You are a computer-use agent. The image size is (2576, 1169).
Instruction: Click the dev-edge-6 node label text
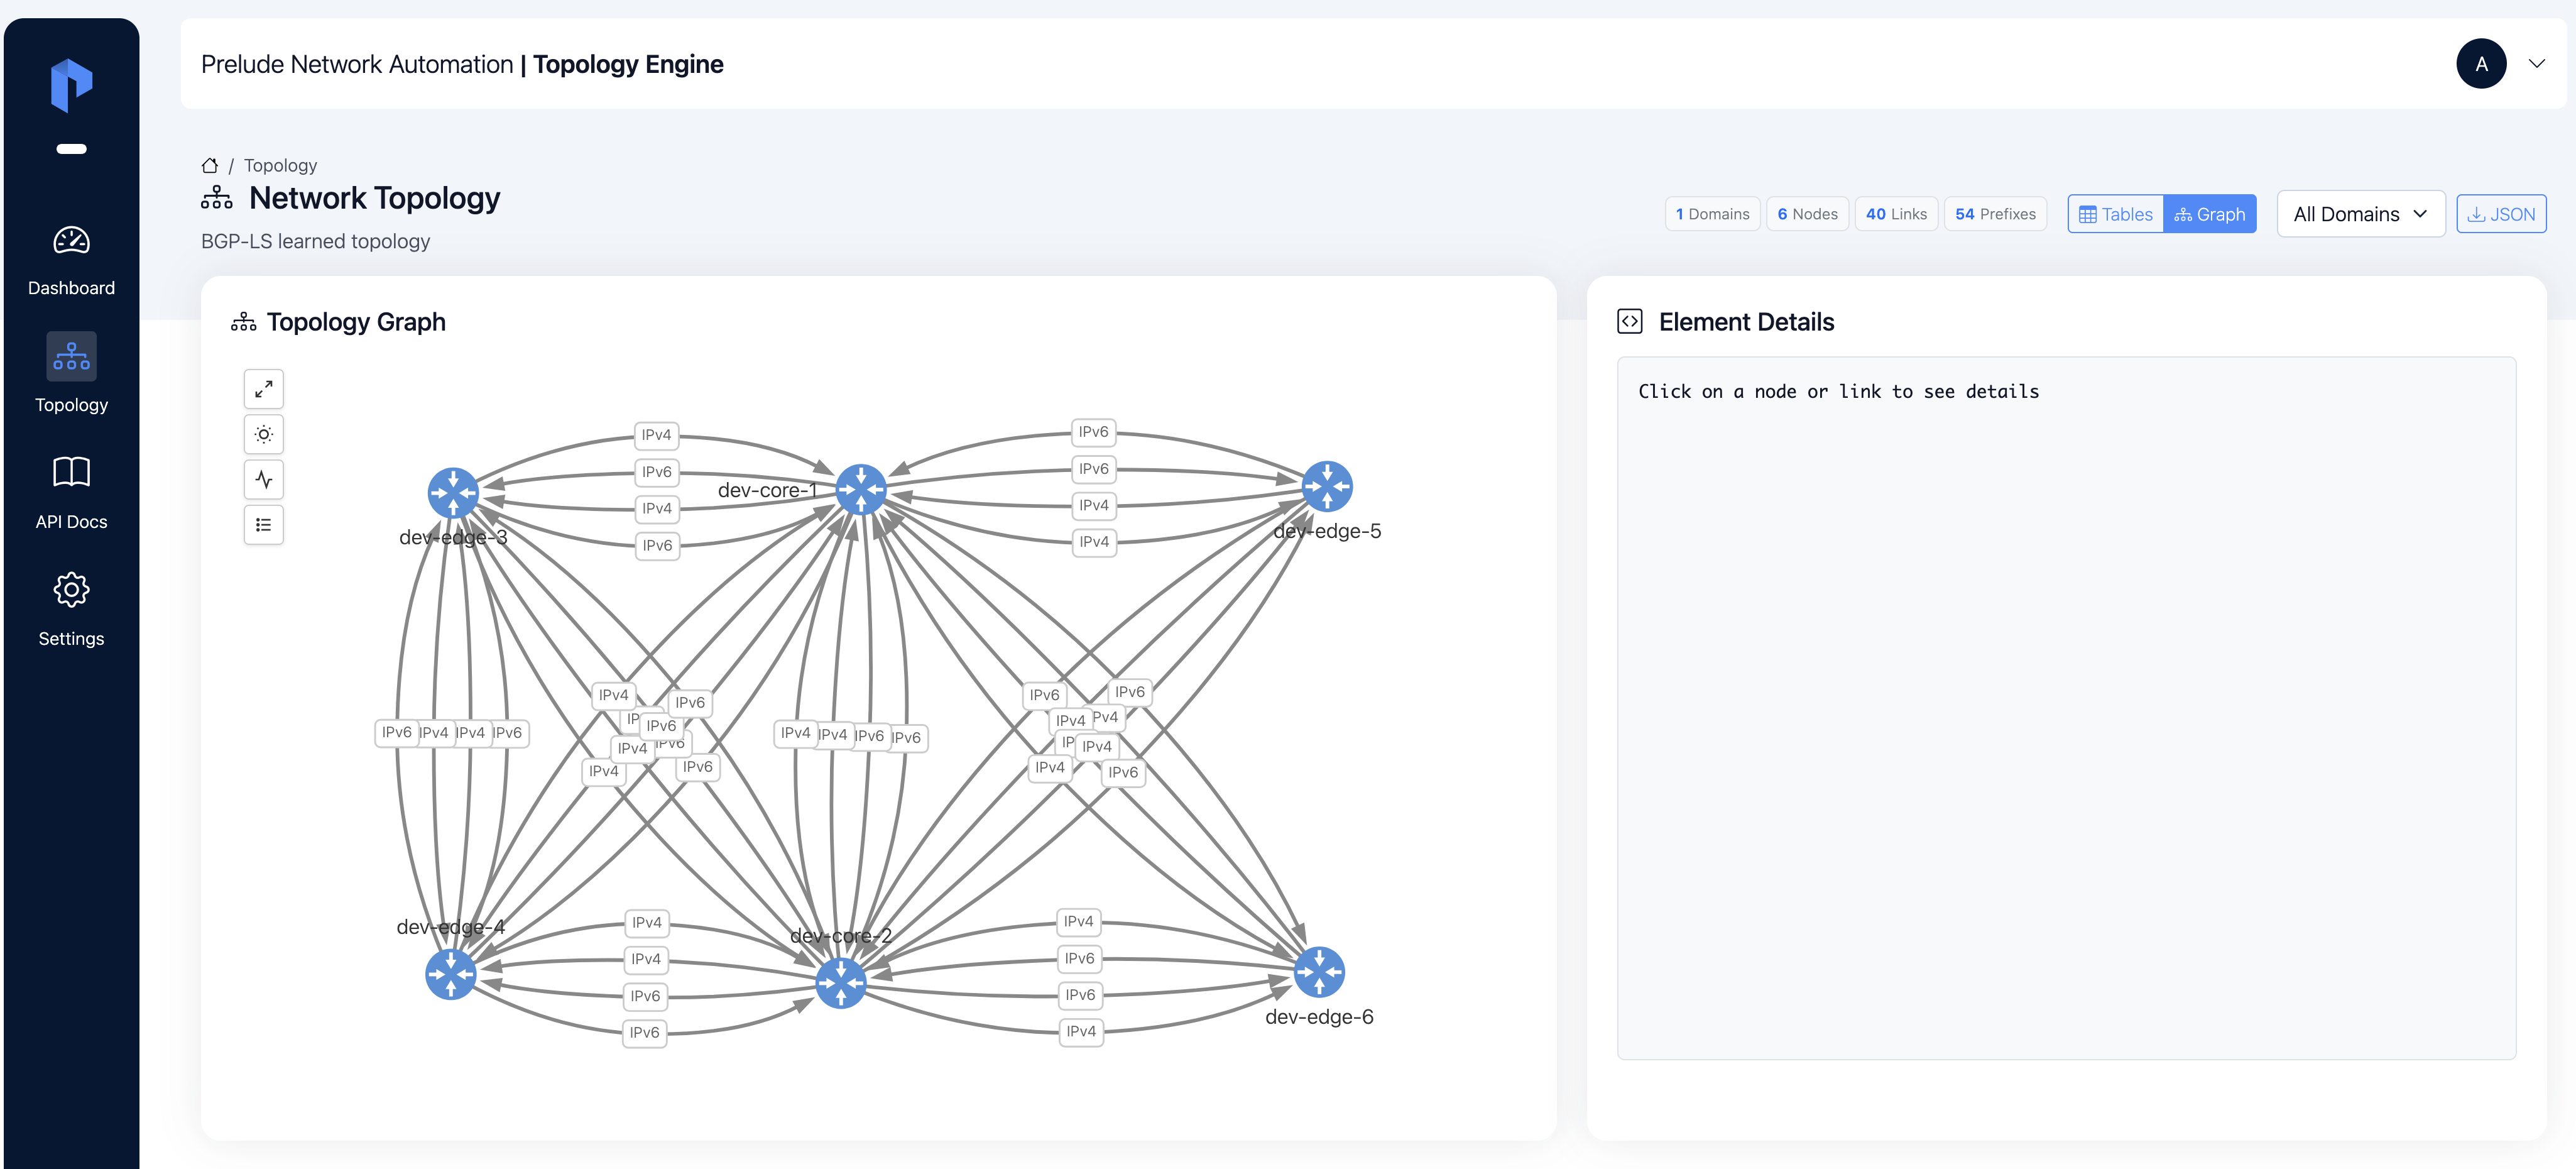point(1319,1017)
